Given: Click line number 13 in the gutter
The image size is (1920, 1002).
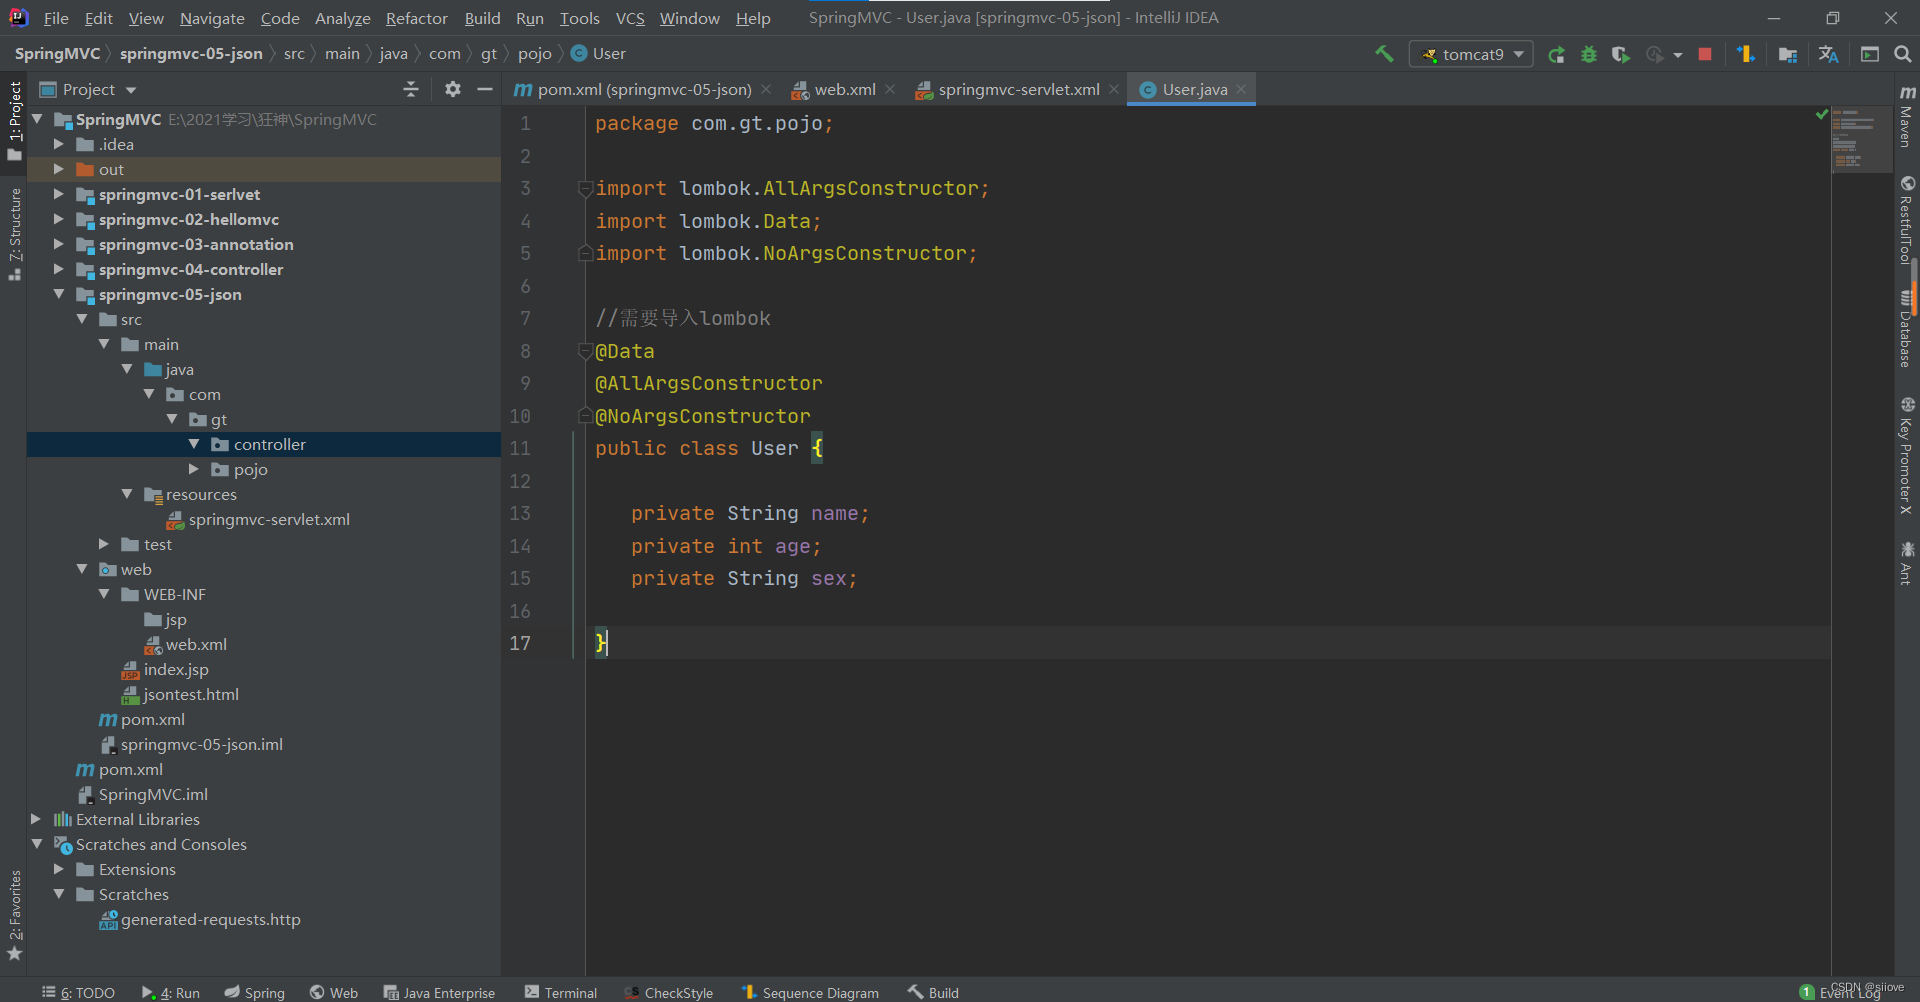Looking at the screenshot, I should (520, 513).
